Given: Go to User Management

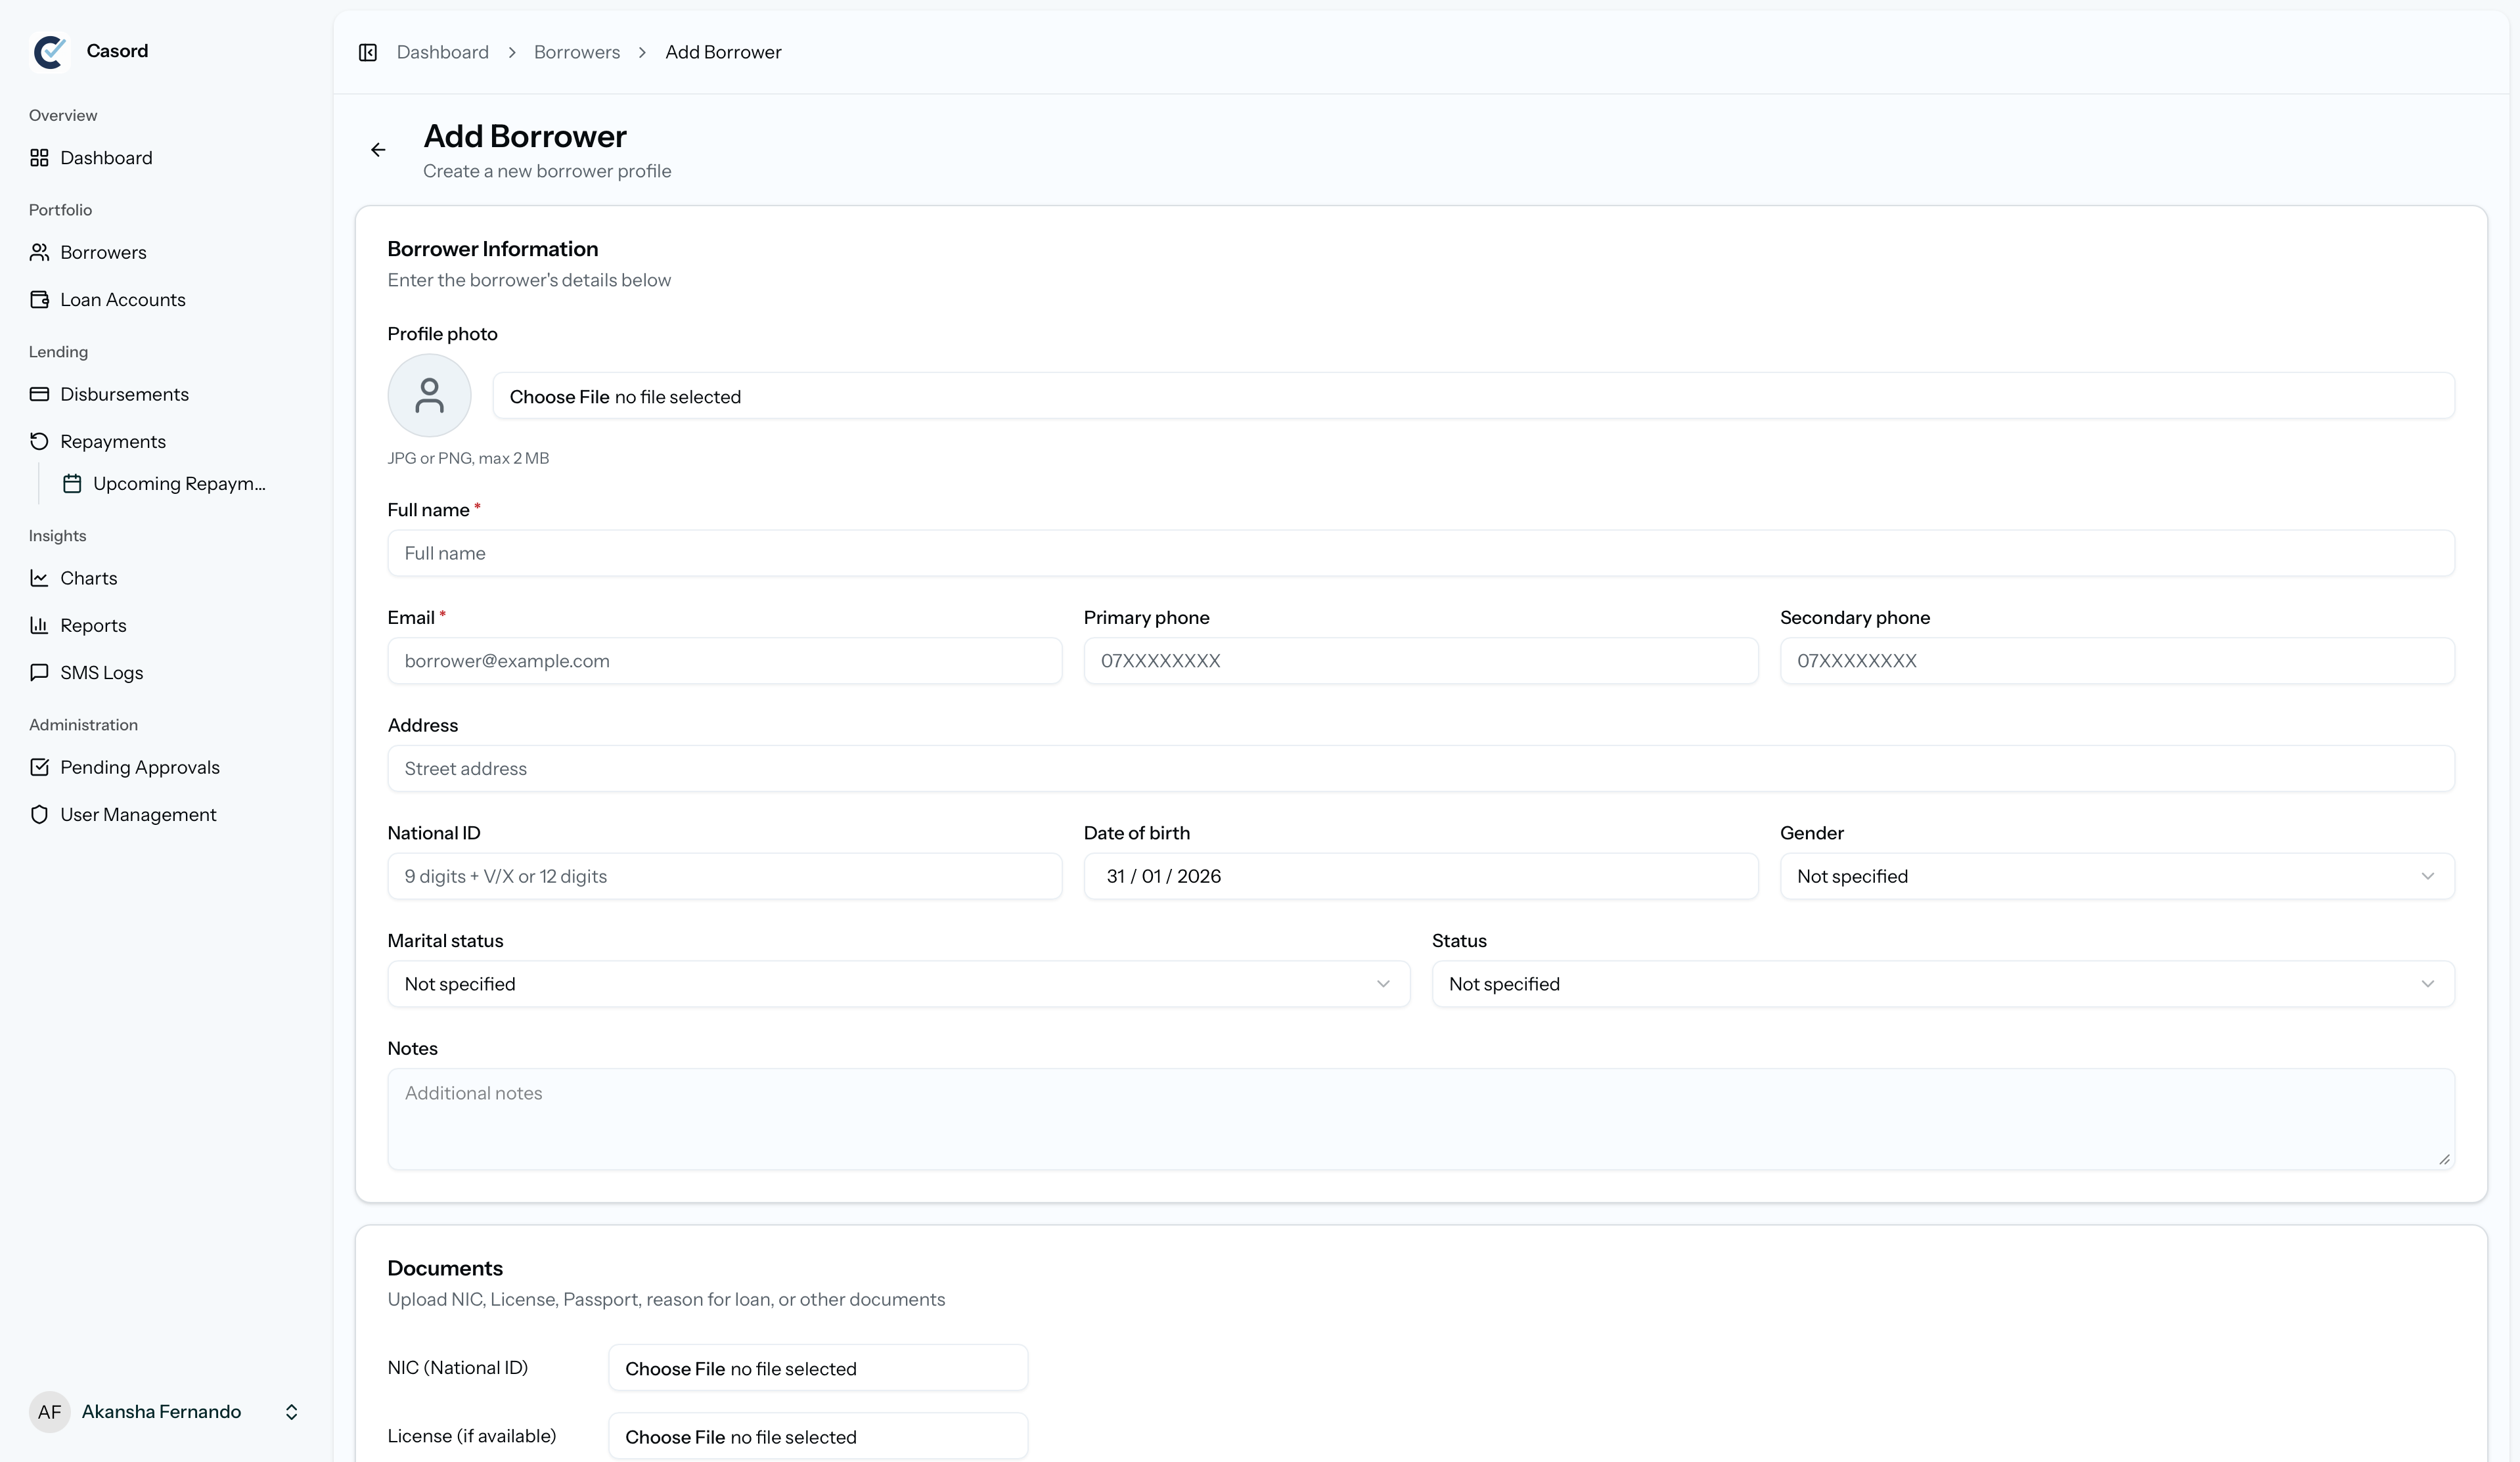Looking at the screenshot, I should coord(138,814).
